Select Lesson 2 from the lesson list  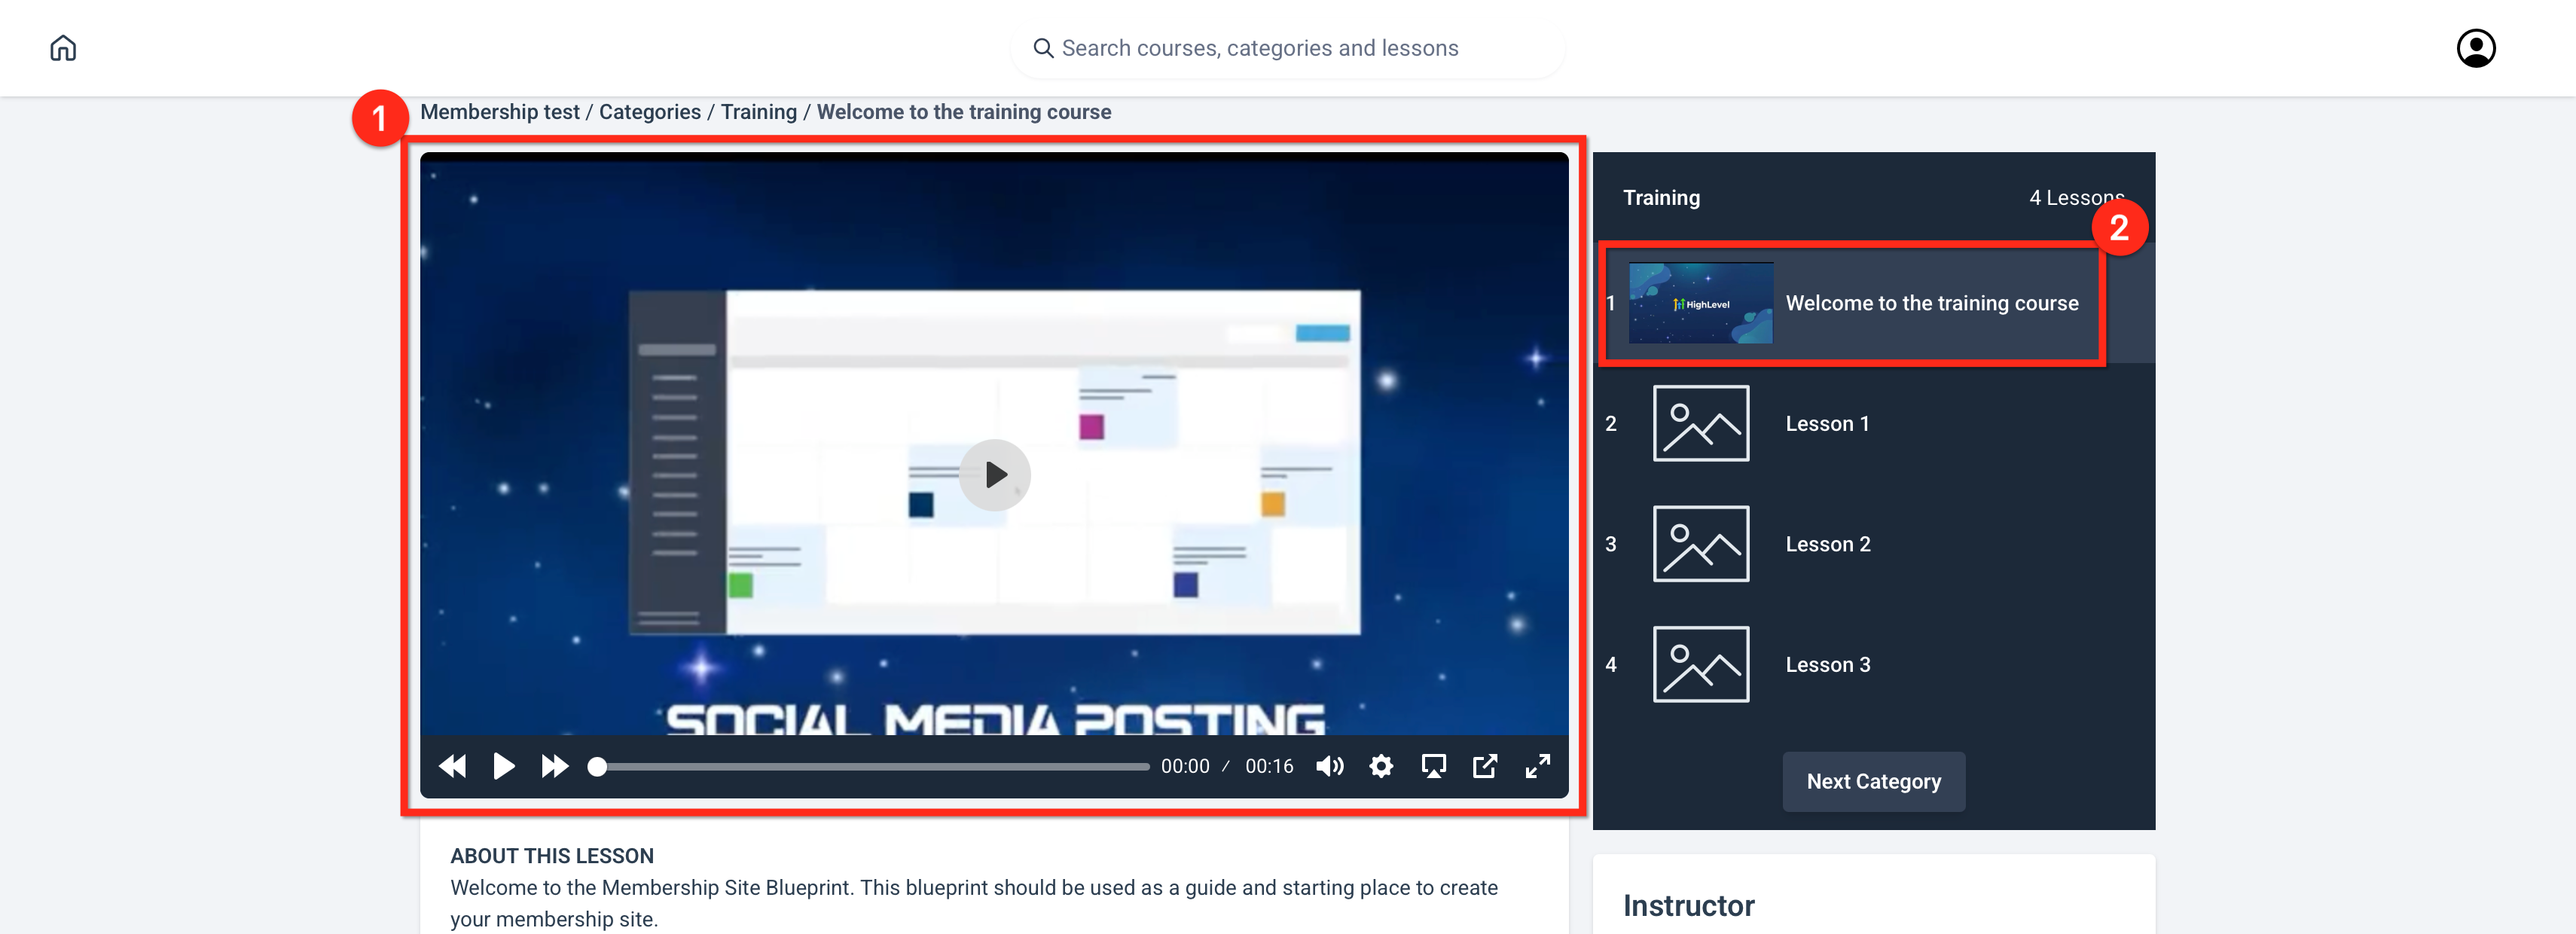(1826, 544)
